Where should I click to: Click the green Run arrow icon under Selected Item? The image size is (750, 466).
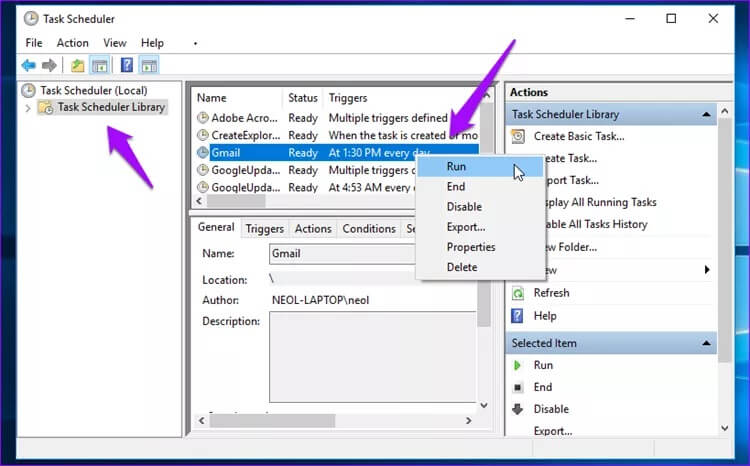[517, 365]
